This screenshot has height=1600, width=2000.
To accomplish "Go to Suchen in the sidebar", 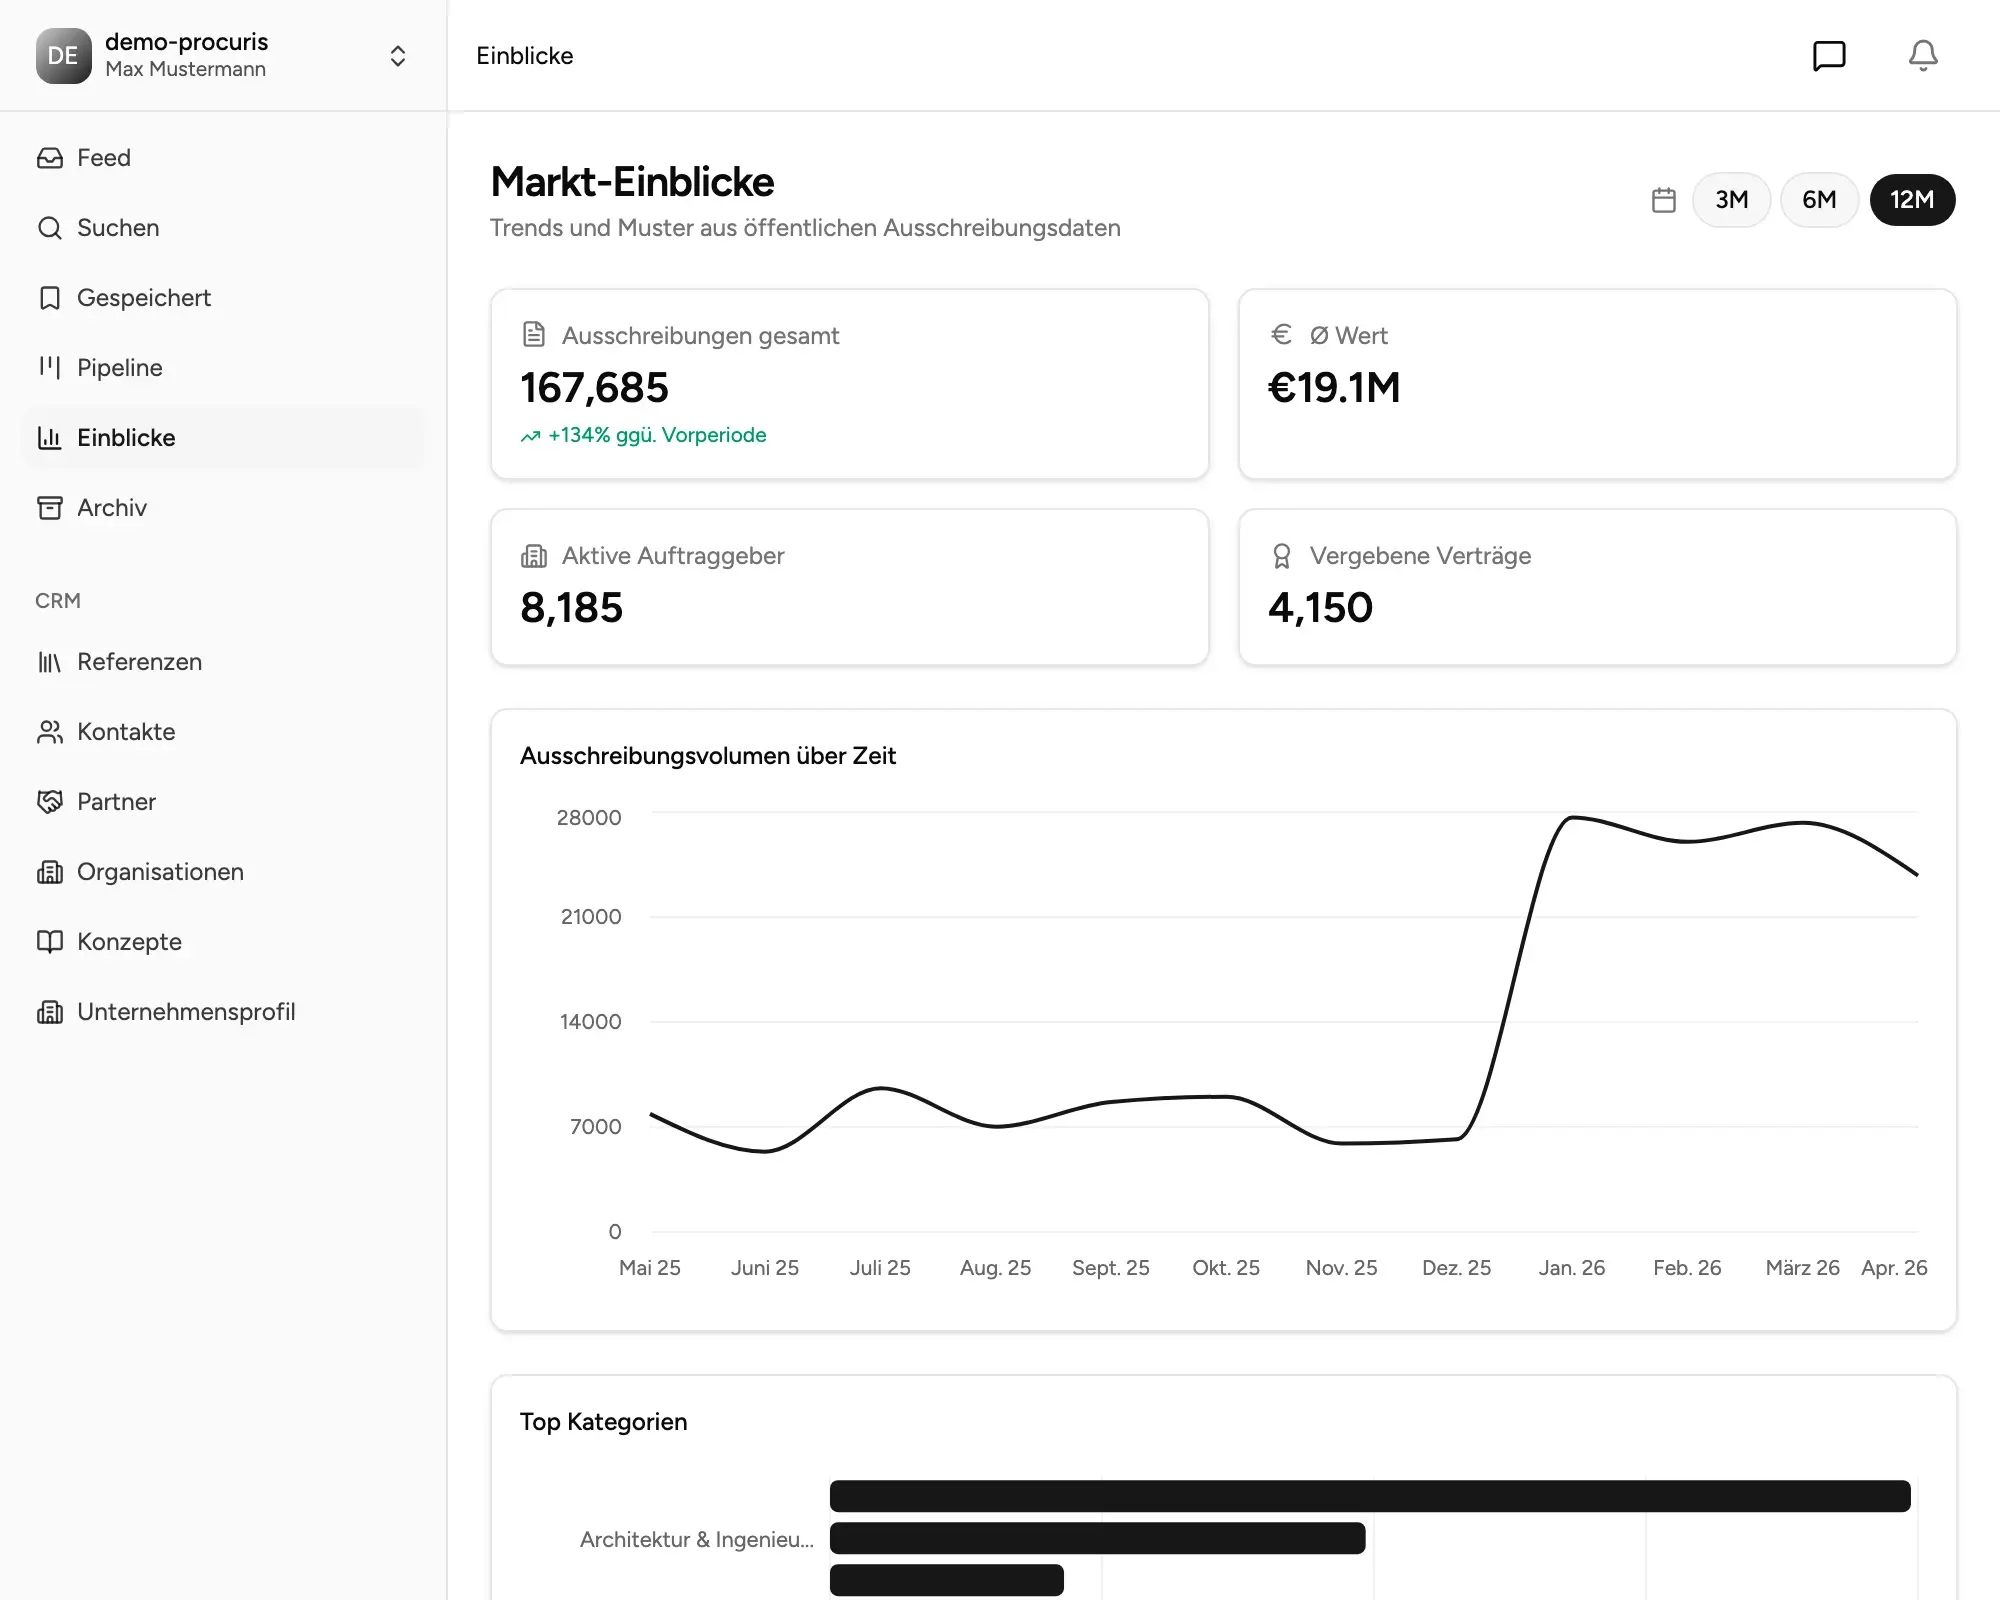I will [x=224, y=228].
